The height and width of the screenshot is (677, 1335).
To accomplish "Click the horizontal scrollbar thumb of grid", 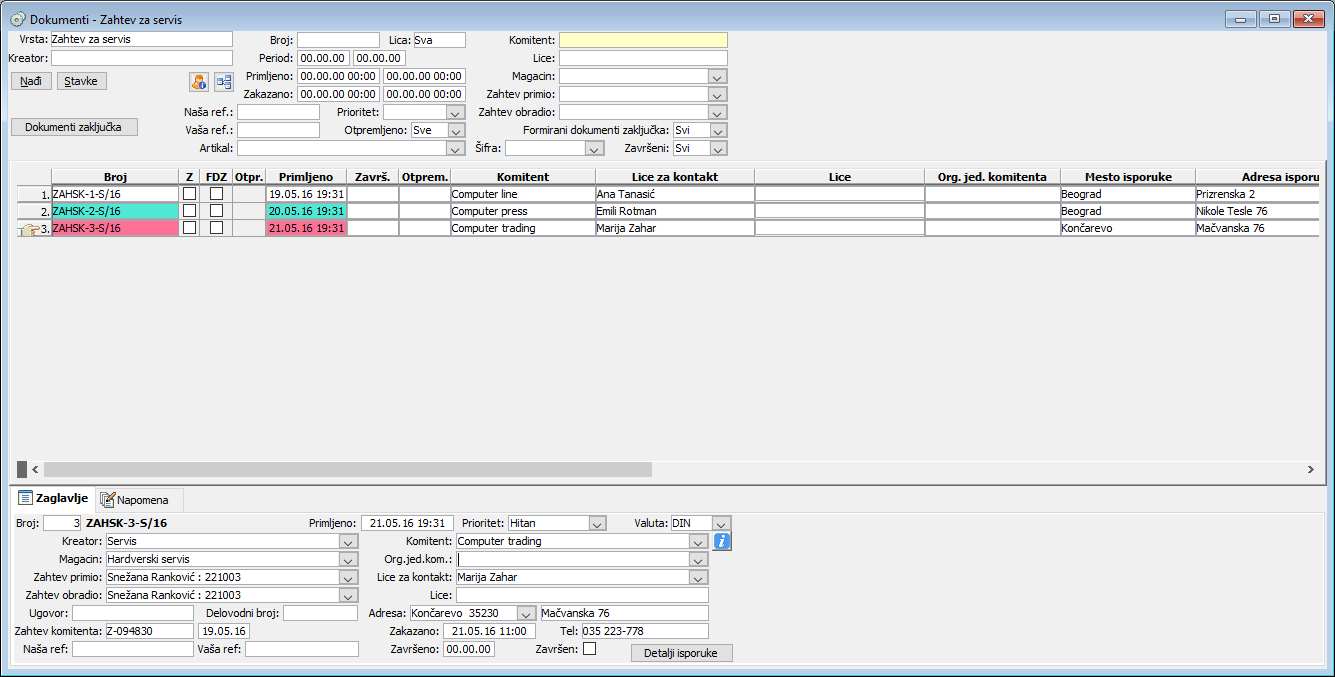I will click(347, 469).
